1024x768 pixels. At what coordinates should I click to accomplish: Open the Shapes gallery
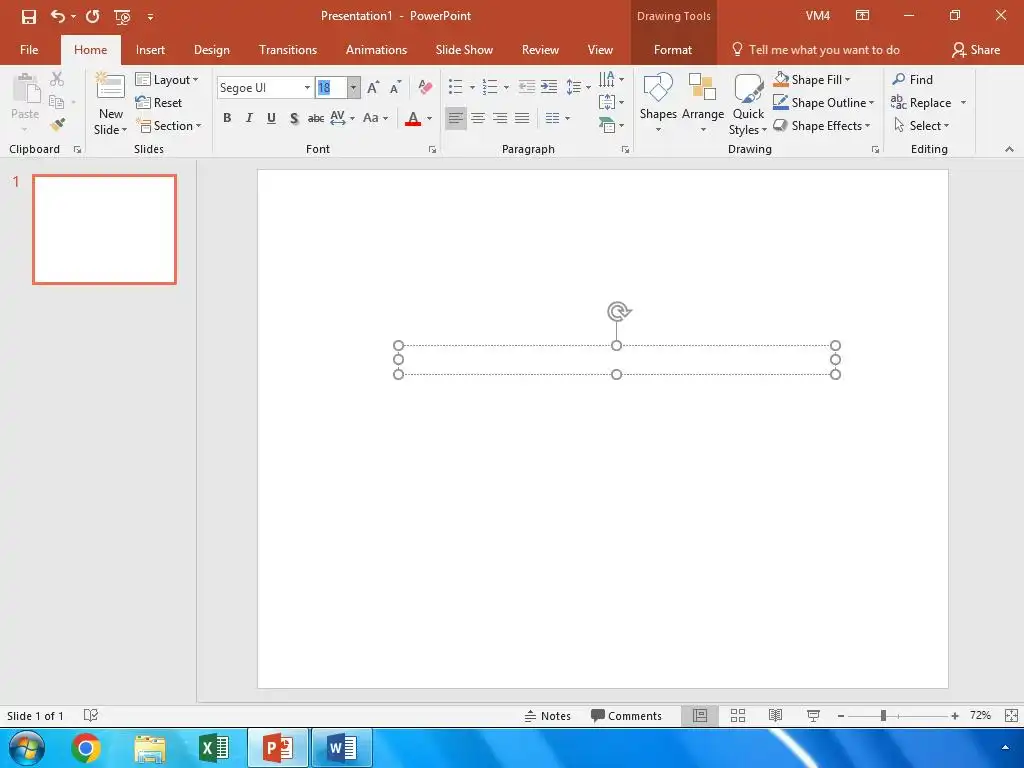coord(658,103)
